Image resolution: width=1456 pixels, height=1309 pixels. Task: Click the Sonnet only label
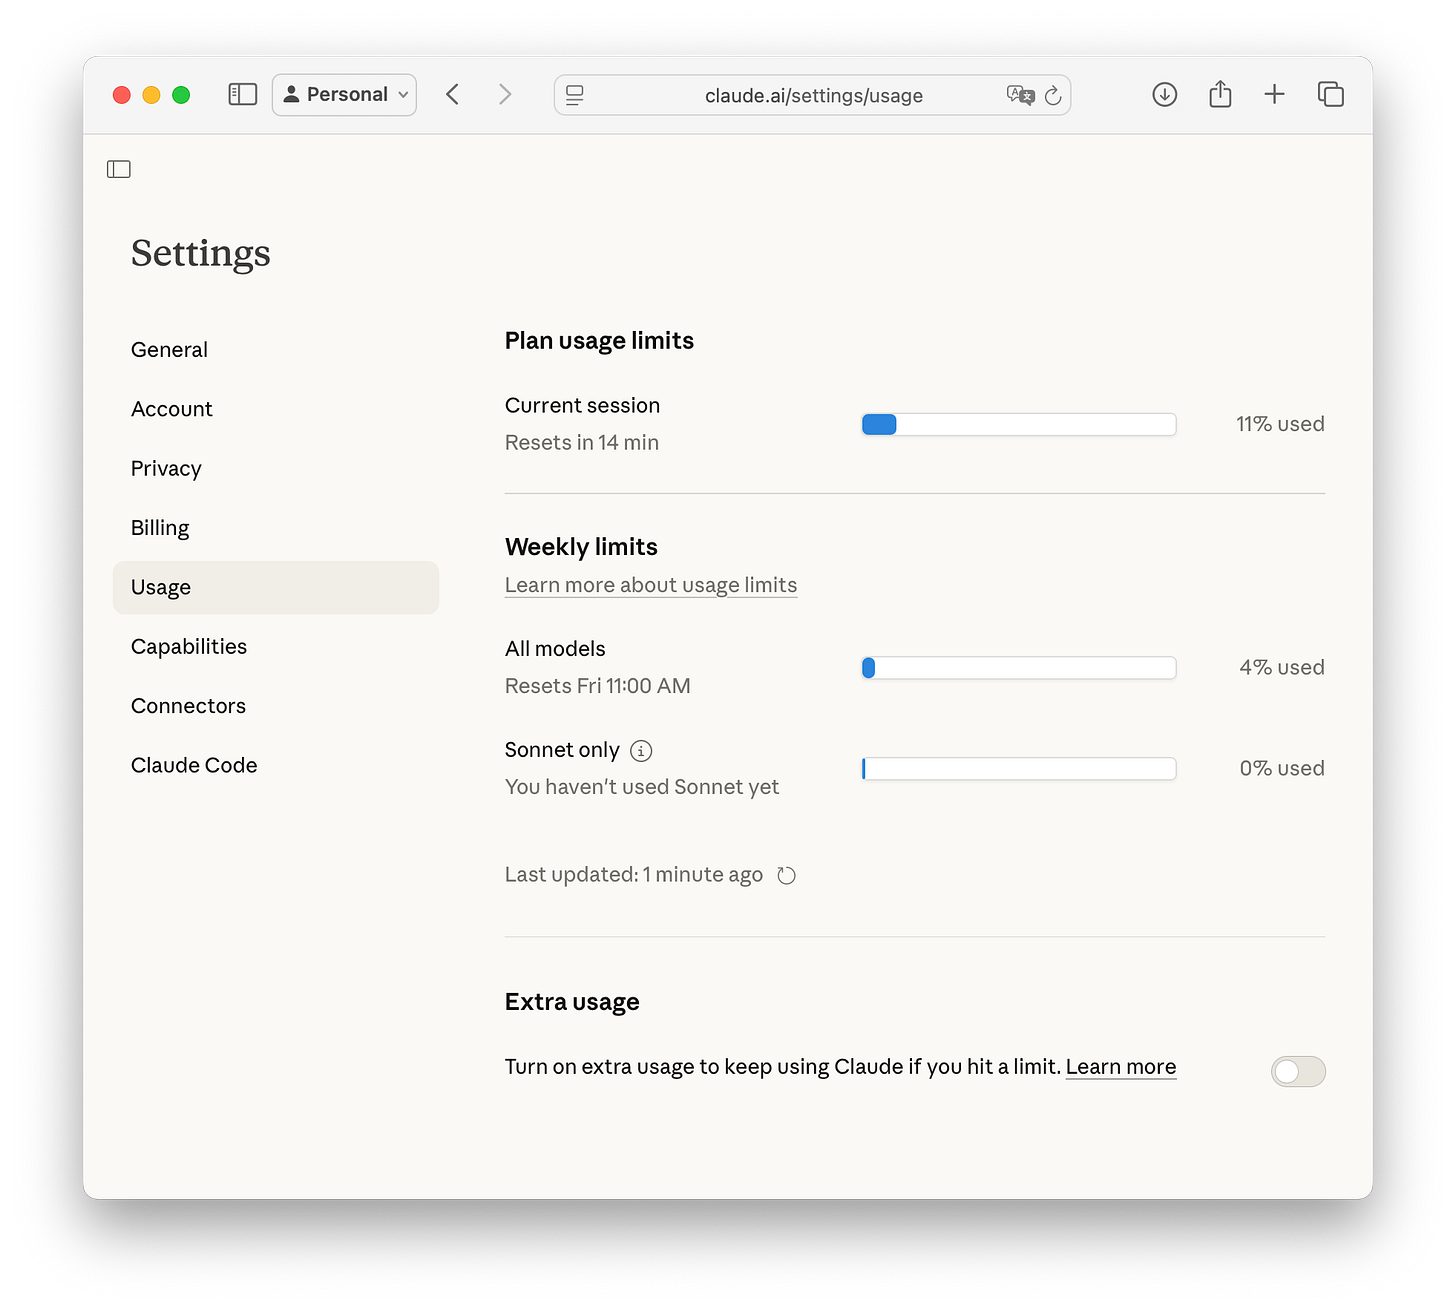(562, 750)
